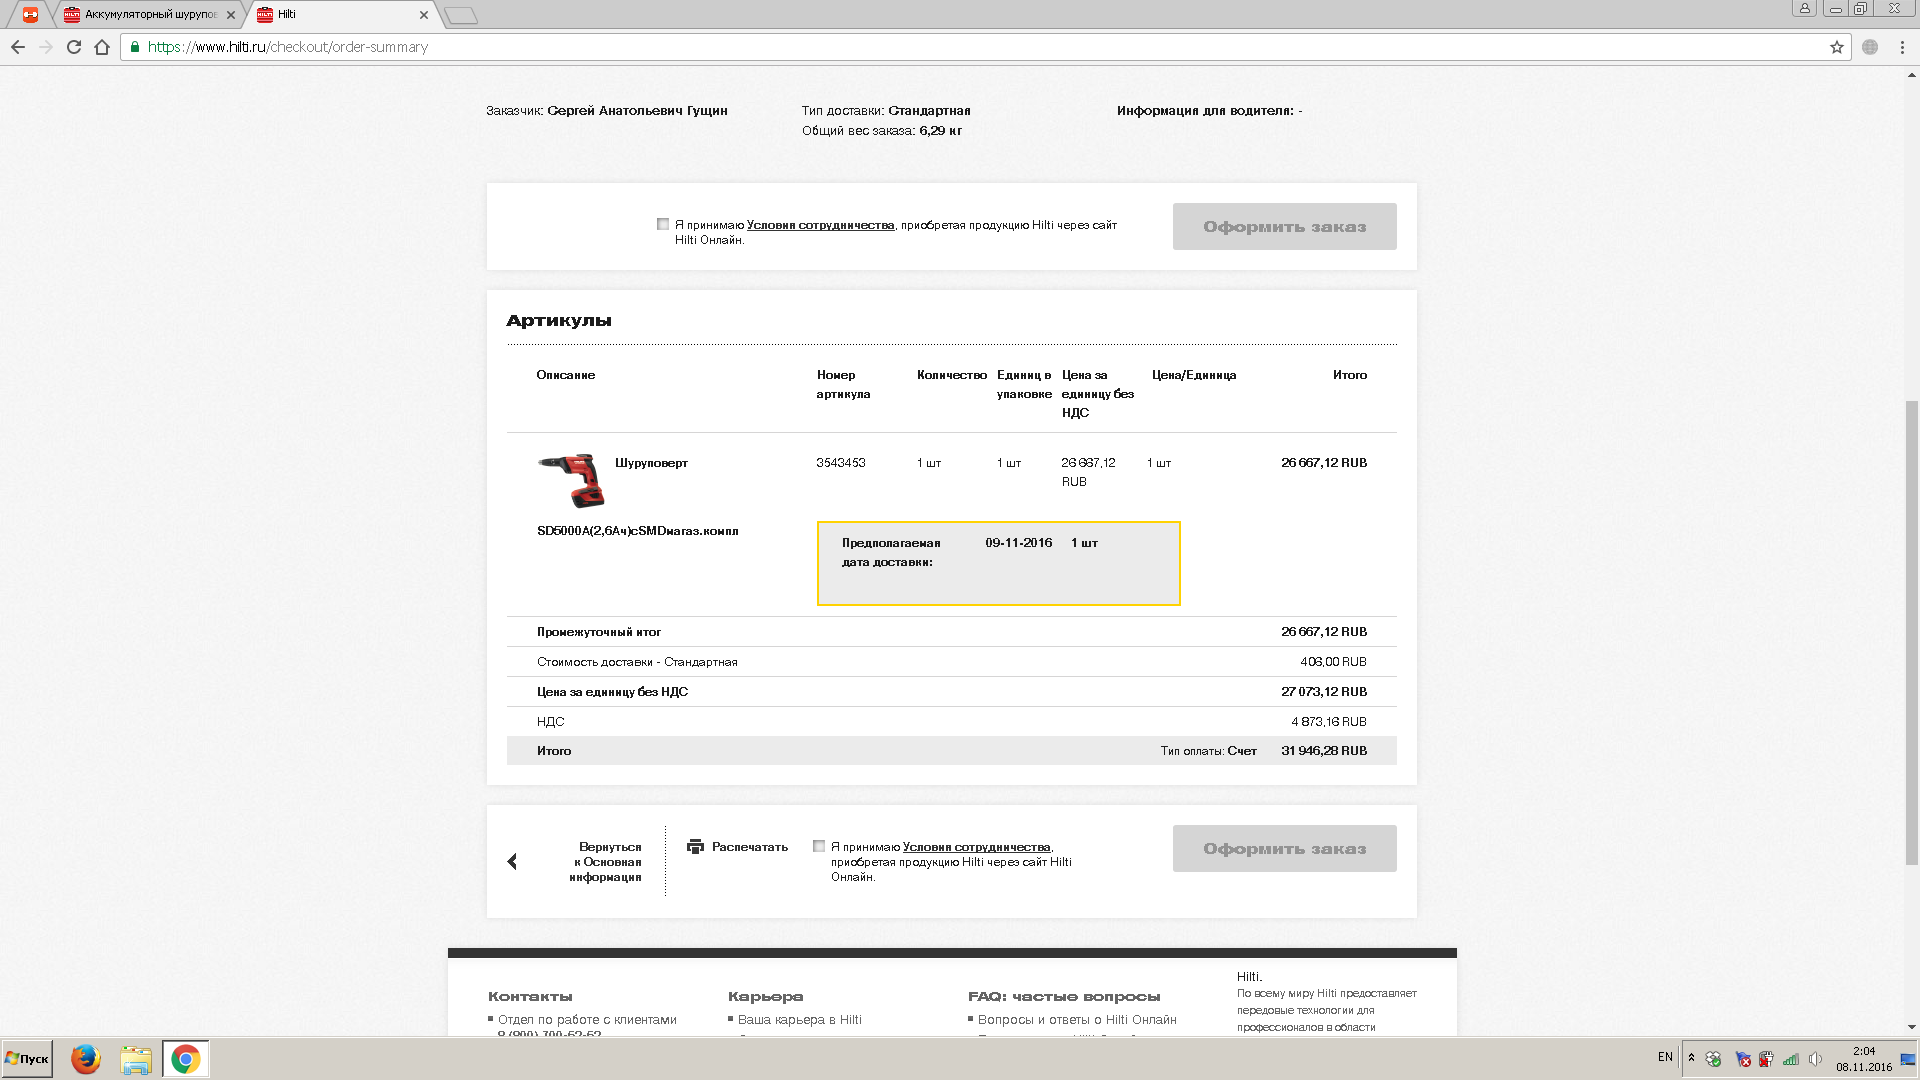
Task: Click the EN language indicator
Action: pos(1665,1057)
